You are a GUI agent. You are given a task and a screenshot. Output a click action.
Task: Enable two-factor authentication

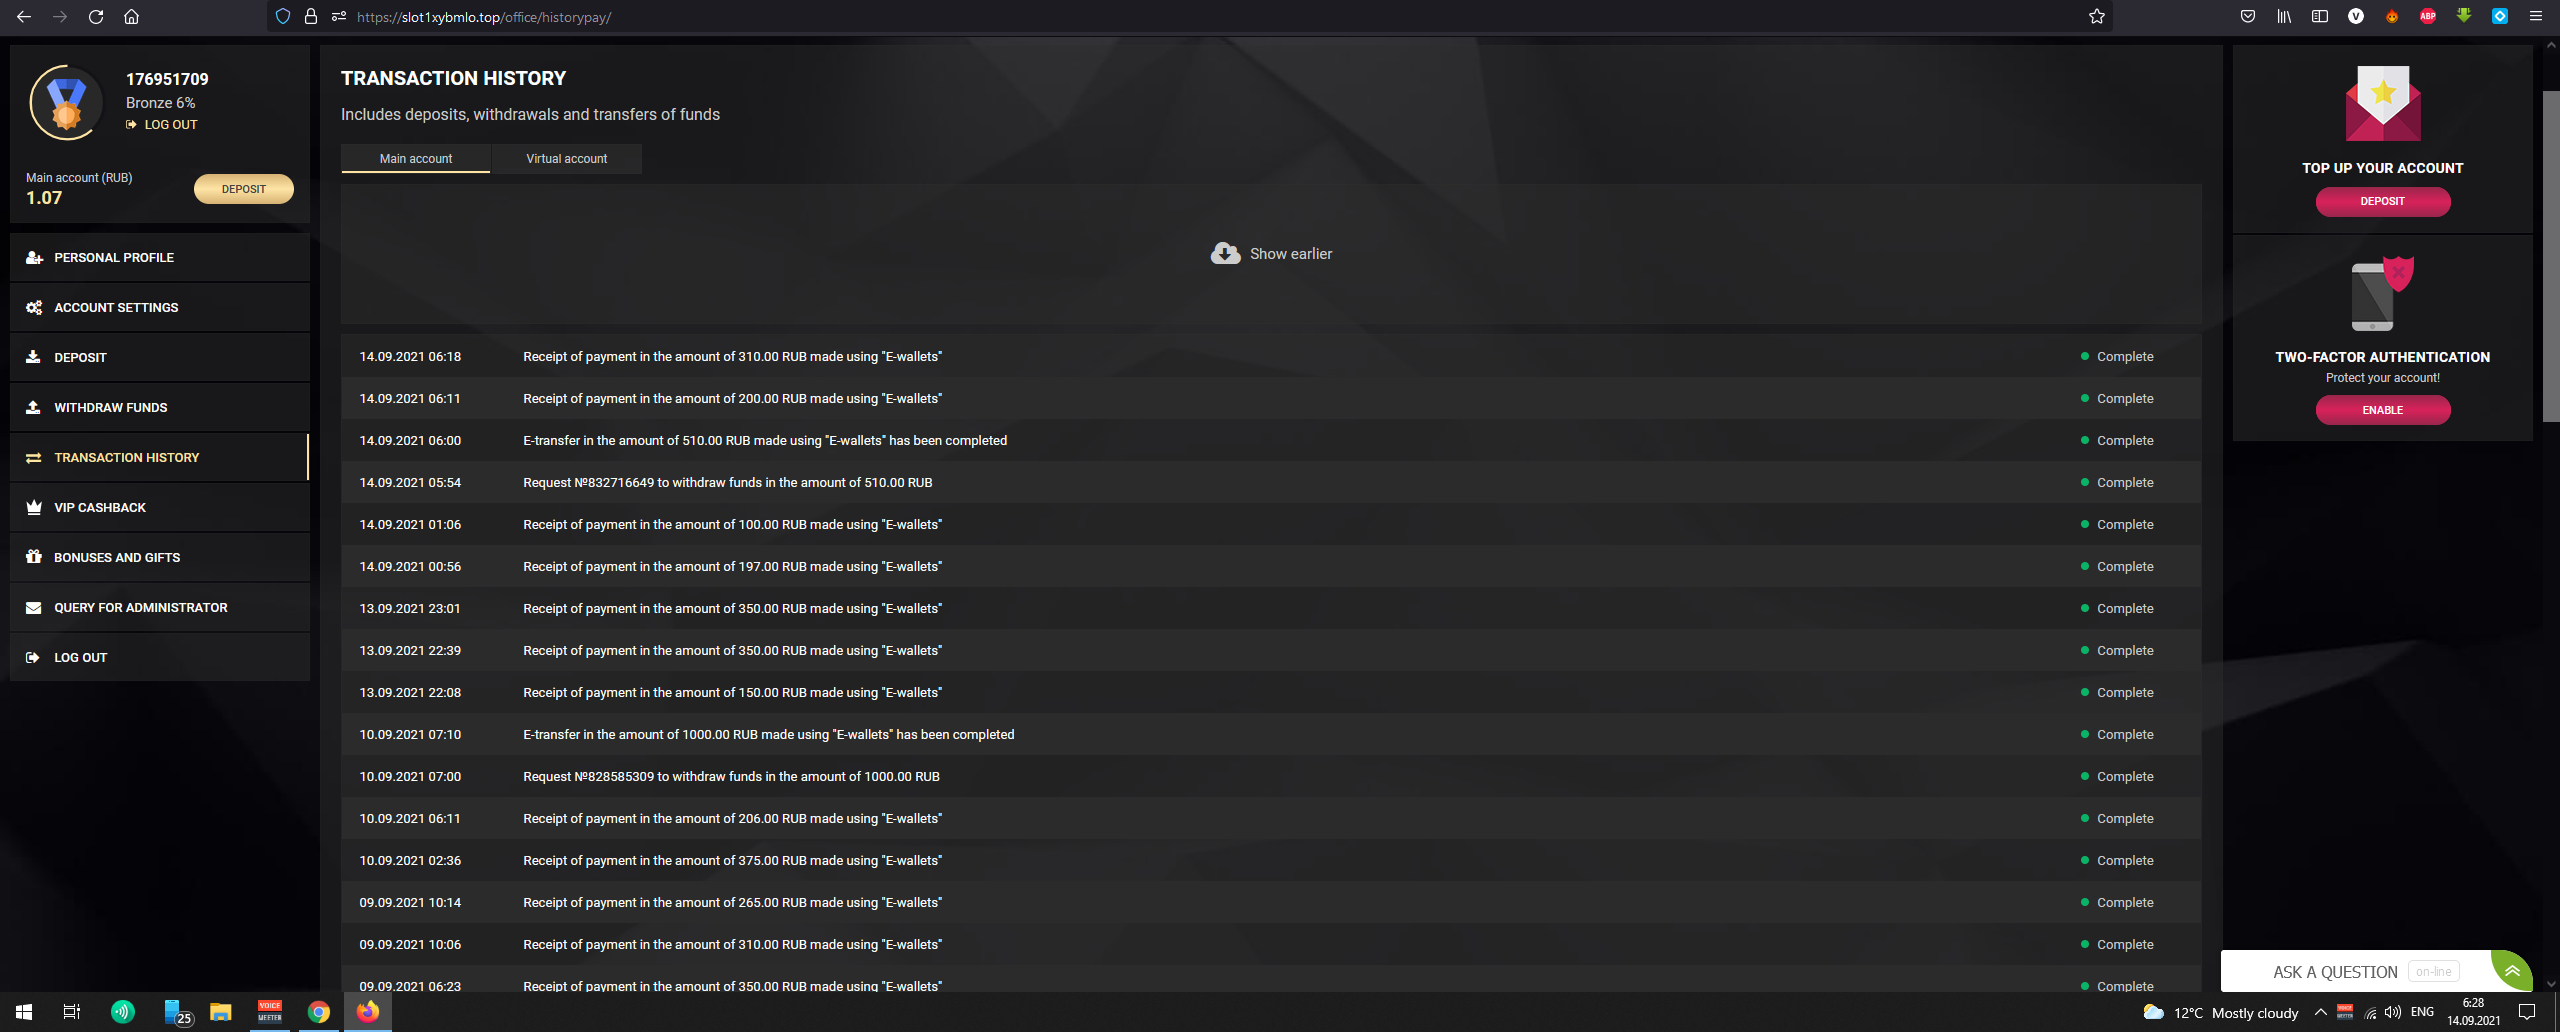pos(2382,410)
